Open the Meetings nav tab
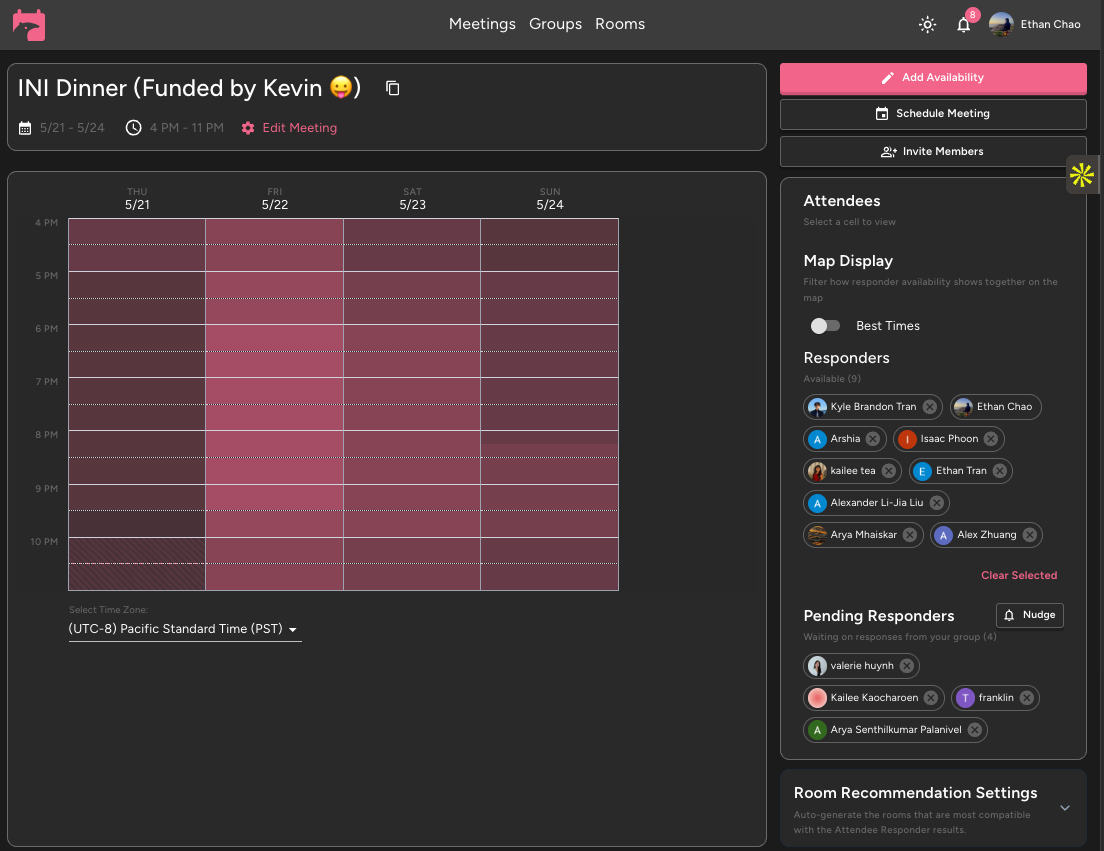 coord(482,24)
